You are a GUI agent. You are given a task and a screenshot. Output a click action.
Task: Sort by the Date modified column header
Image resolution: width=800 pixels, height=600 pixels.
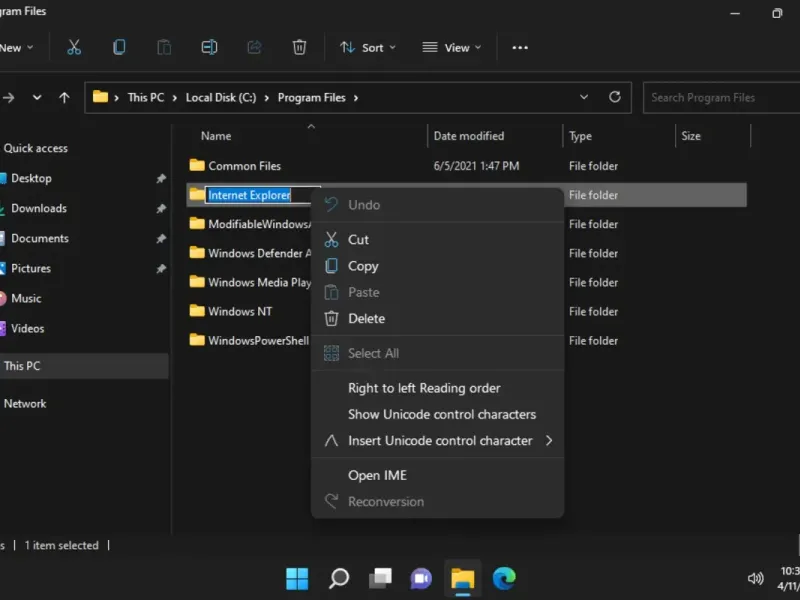tap(469, 136)
